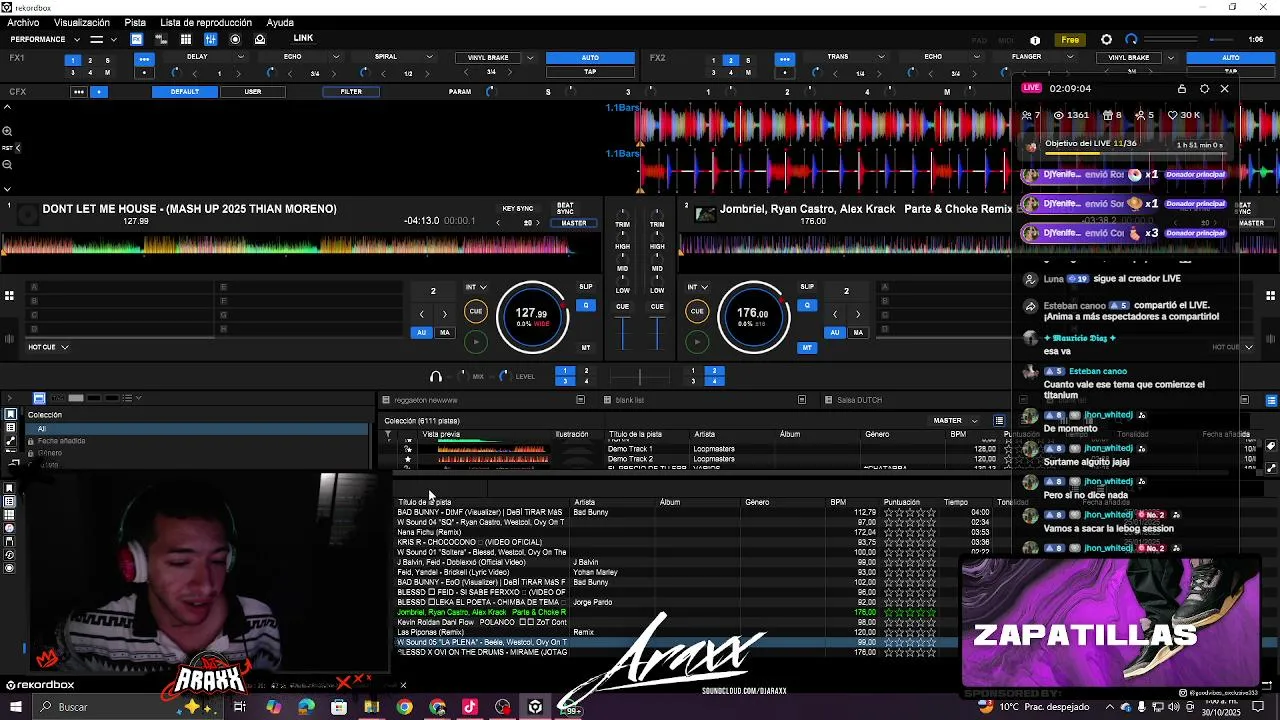Toggle deck 2 Master Tempo MT
The height and width of the screenshot is (720, 1280).
[807, 348]
